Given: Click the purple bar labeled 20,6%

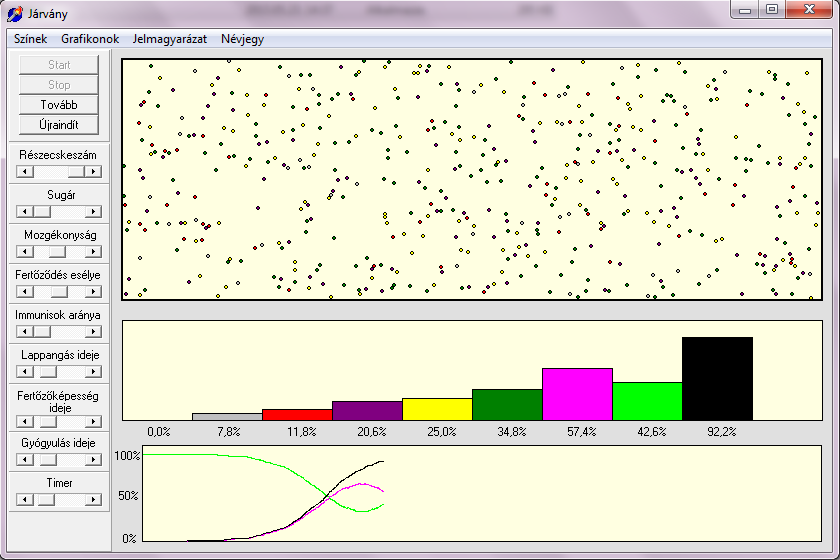Looking at the screenshot, I should click(368, 411).
